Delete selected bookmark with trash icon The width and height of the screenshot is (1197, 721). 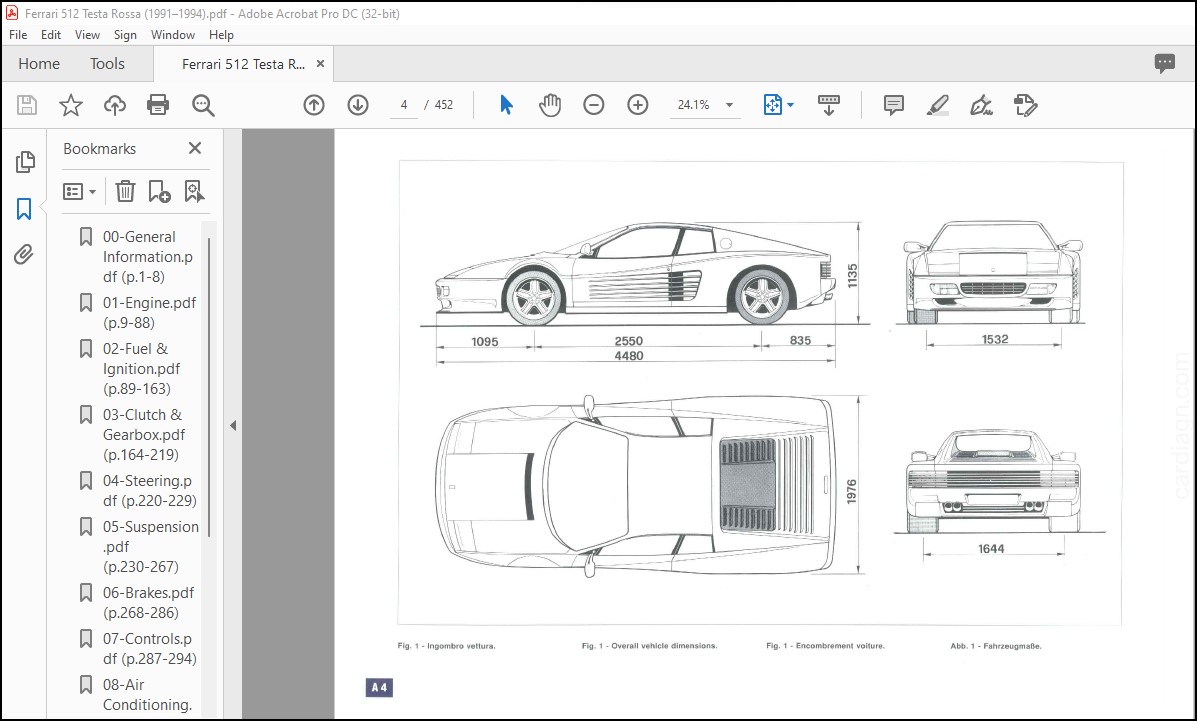pyautogui.click(x=125, y=191)
